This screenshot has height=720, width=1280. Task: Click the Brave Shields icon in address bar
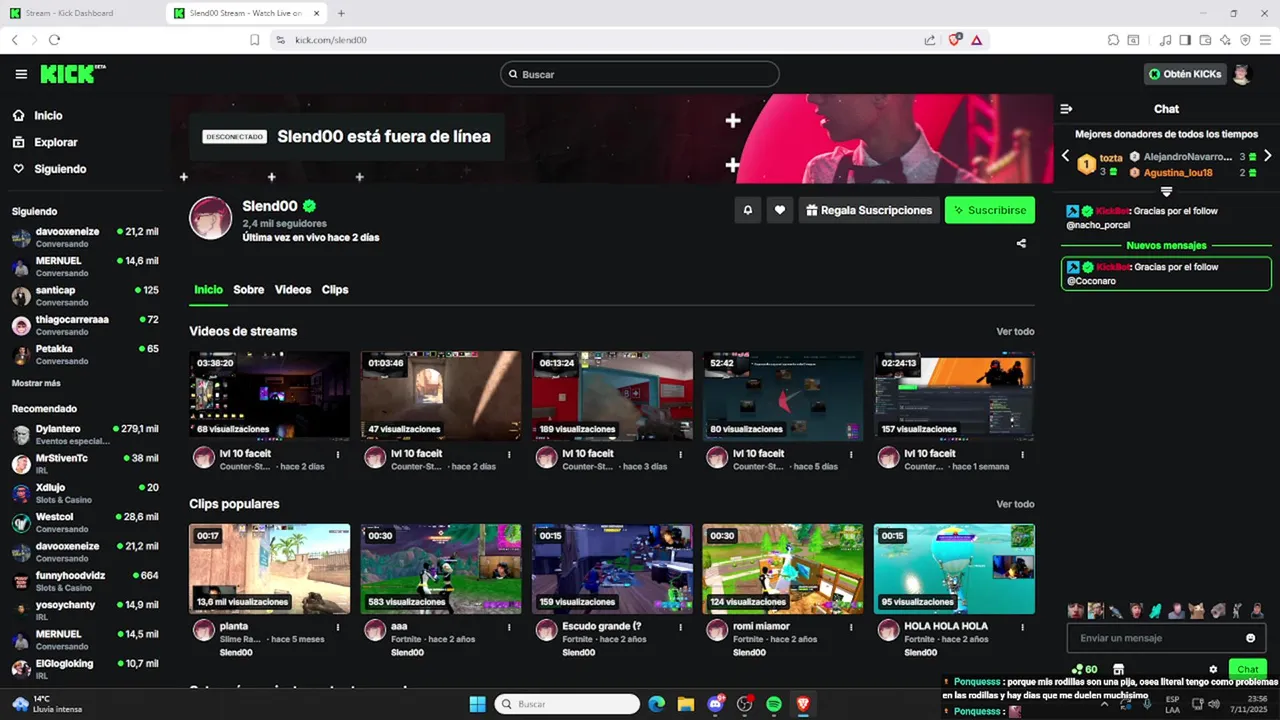click(x=955, y=40)
